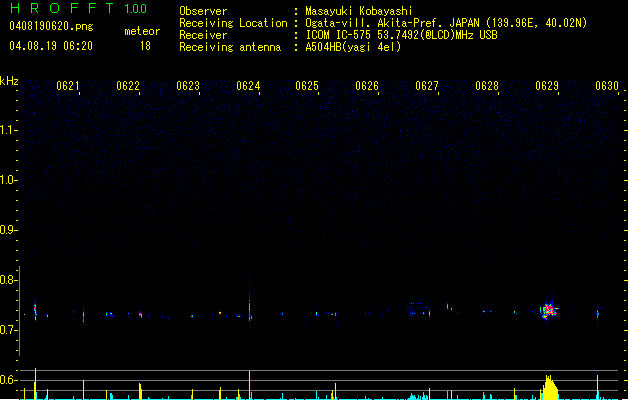Click the kHz axis unit label
The width and height of the screenshot is (629, 400).
pos(9,81)
